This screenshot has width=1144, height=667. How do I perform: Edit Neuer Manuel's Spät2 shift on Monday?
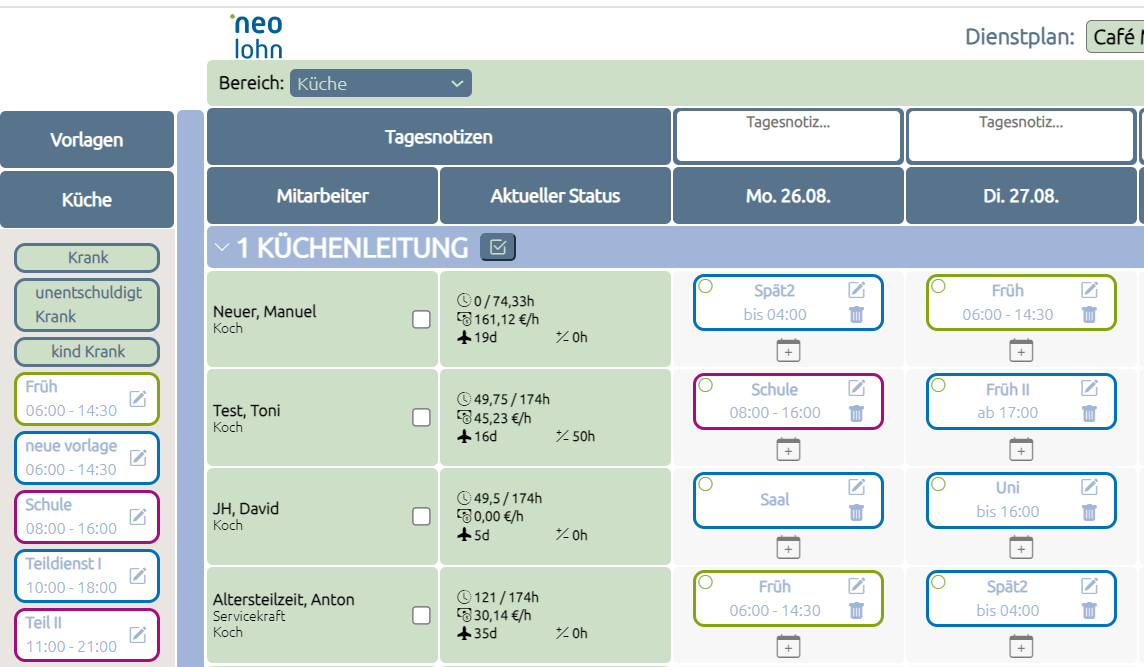[x=857, y=290]
